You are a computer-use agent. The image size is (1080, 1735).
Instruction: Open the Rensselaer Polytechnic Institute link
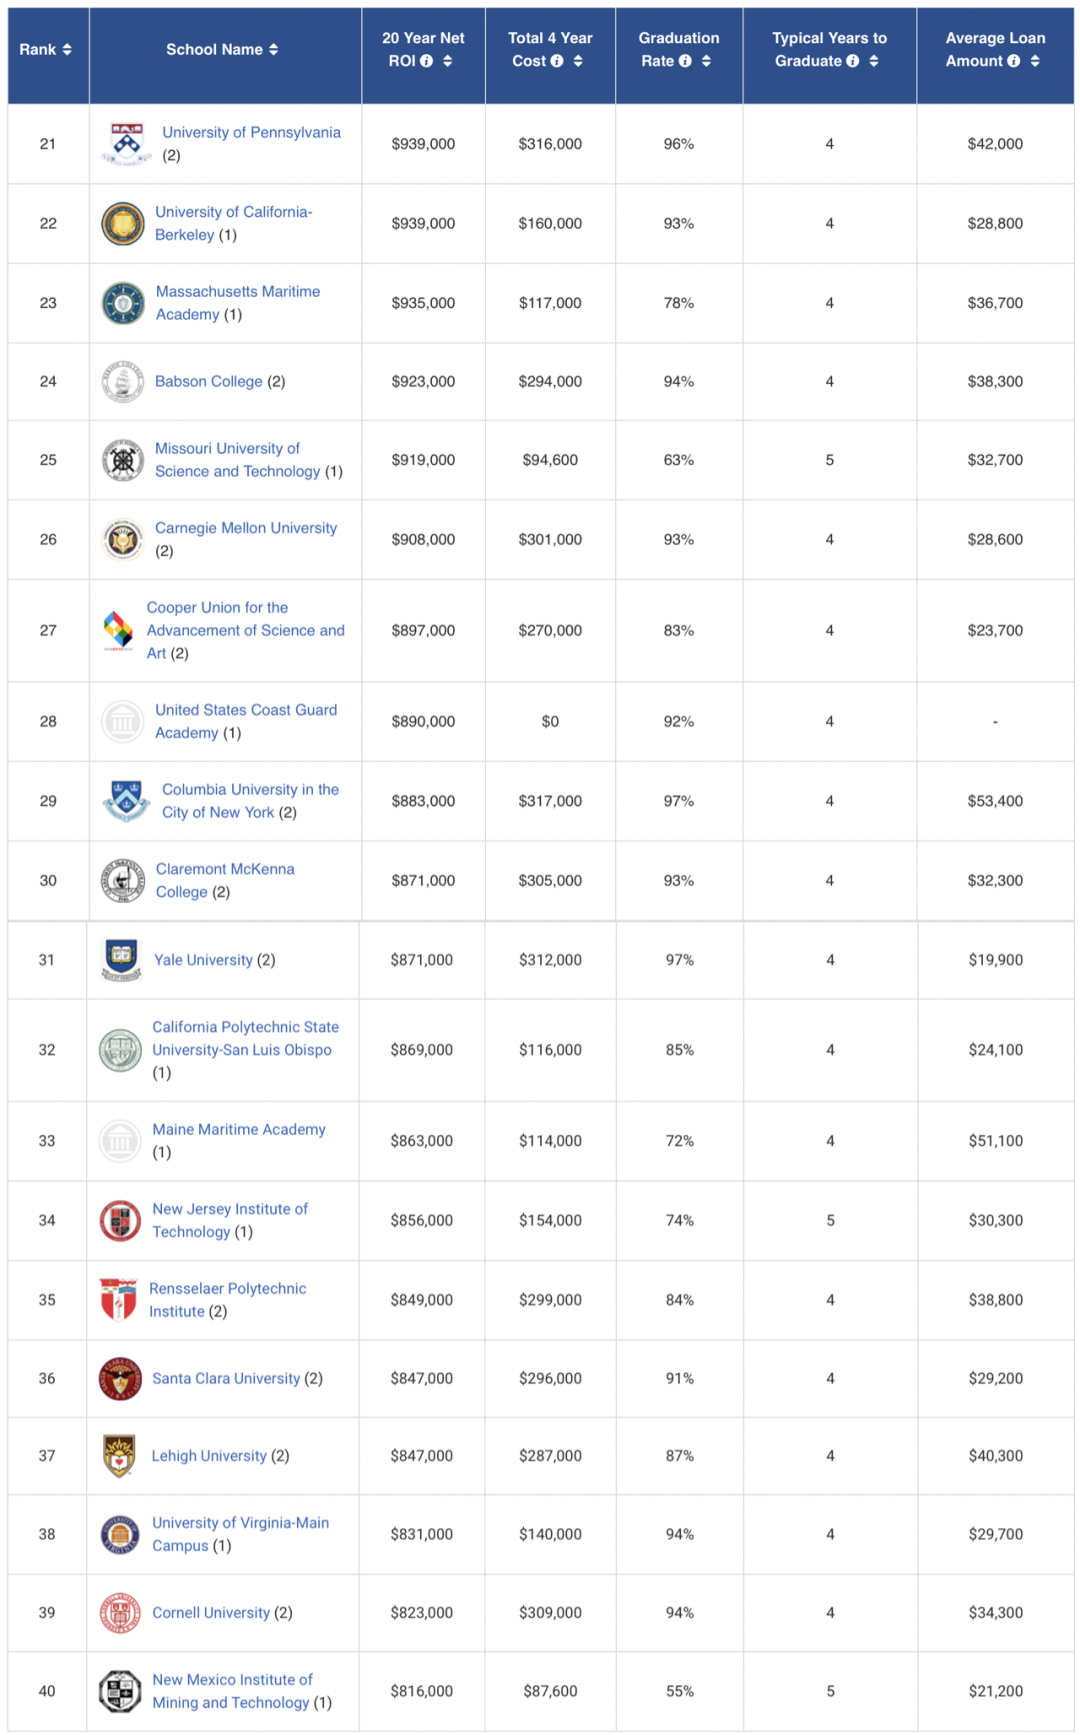[228, 1299]
